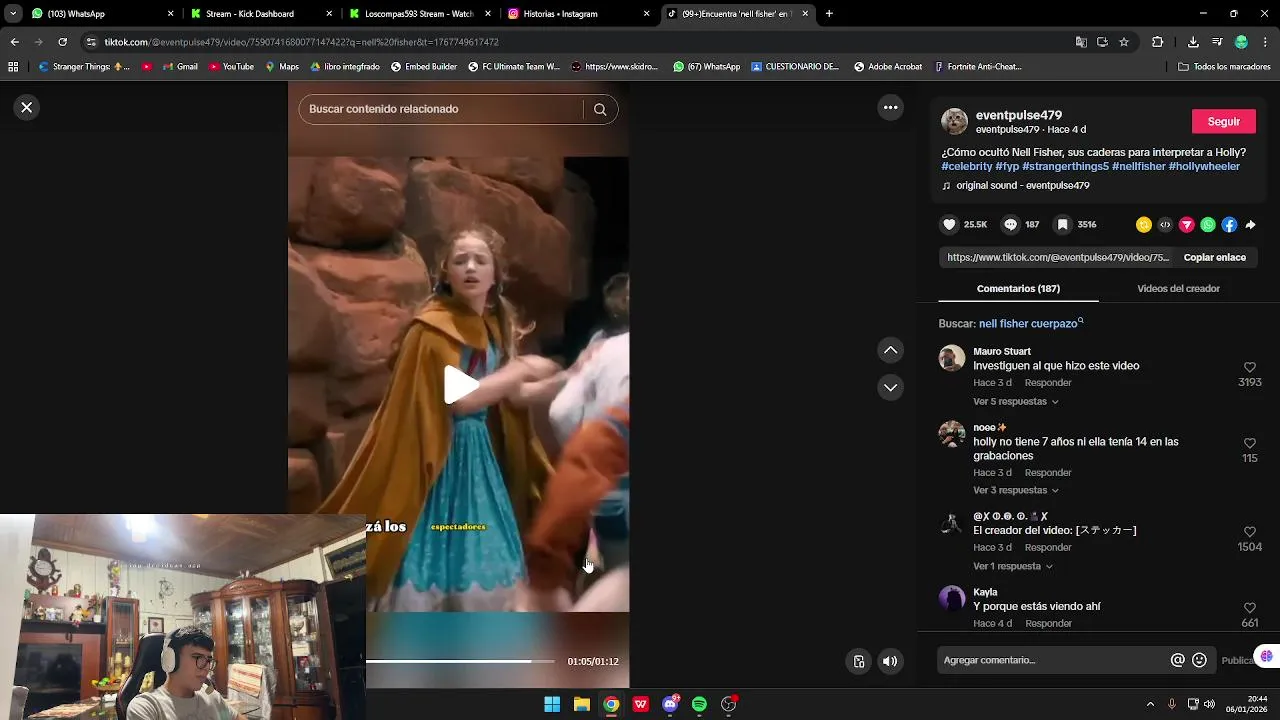The width and height of the screenshot is (1280, 720).
Task: Open Chrome downloads icon
Action: pos(1193,42)
